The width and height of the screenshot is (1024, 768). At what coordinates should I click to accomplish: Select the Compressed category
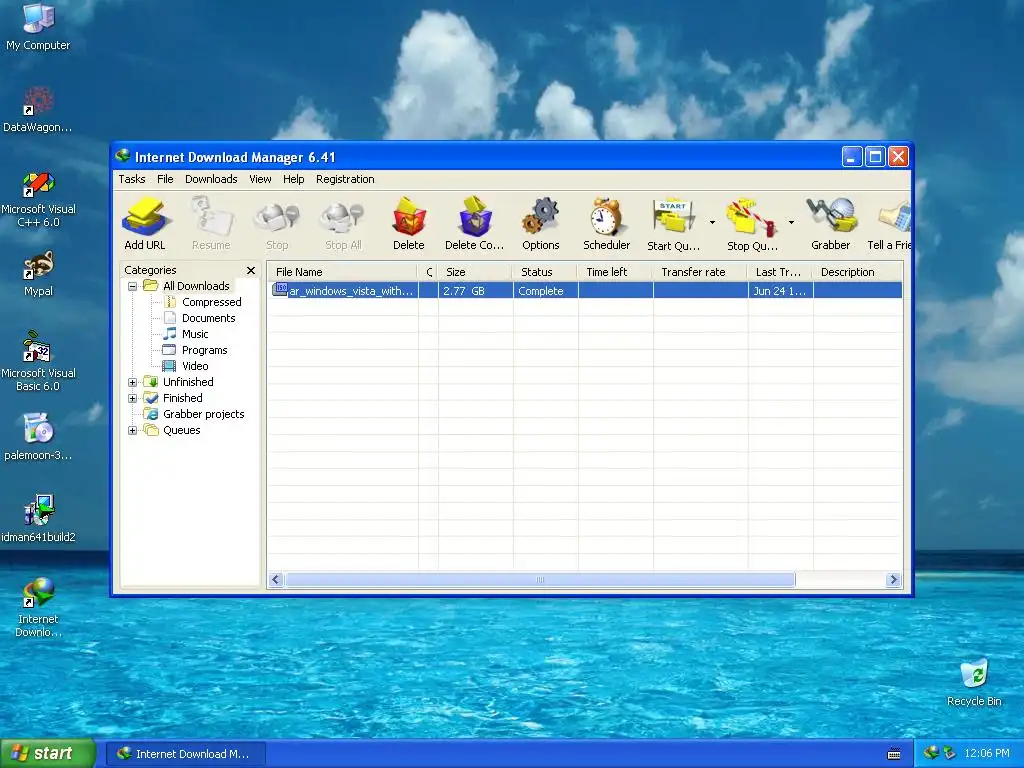212,302
